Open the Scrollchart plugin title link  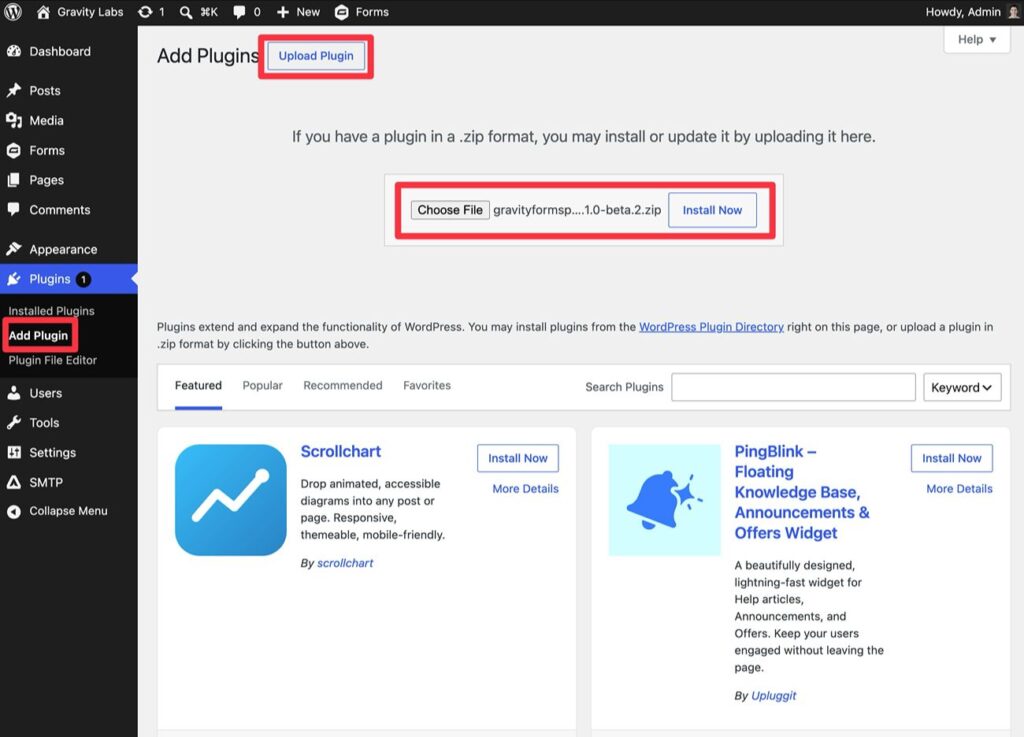pyautogui.click(x=340, y=452)
